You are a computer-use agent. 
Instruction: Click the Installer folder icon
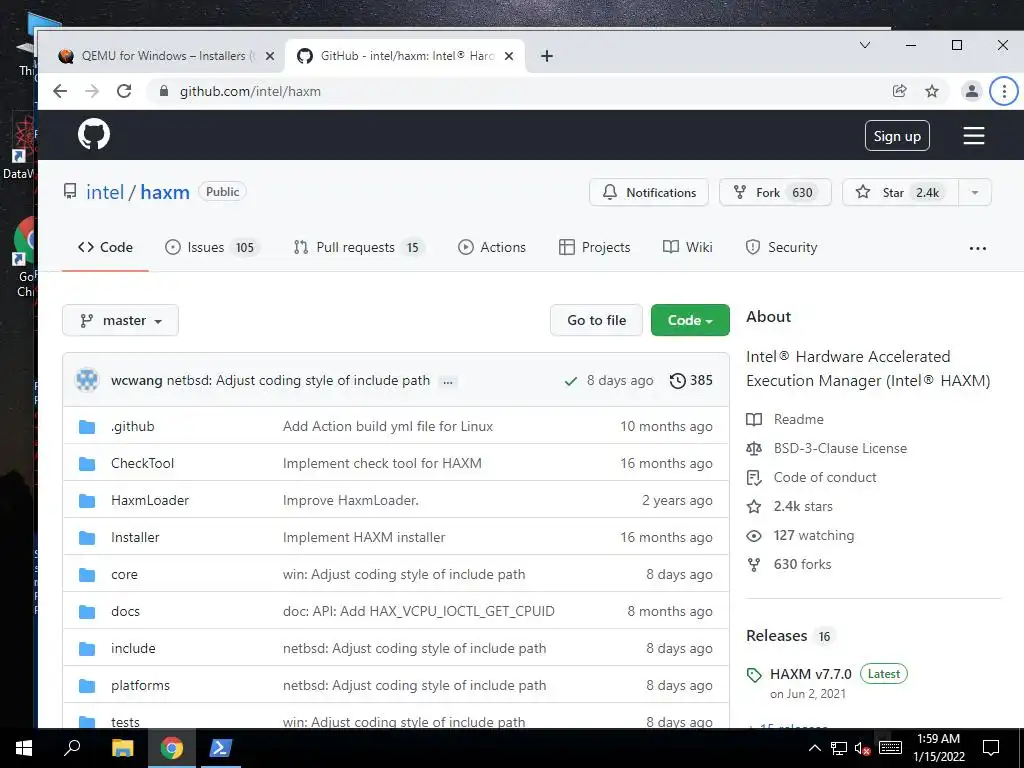(x=87, y=537)
